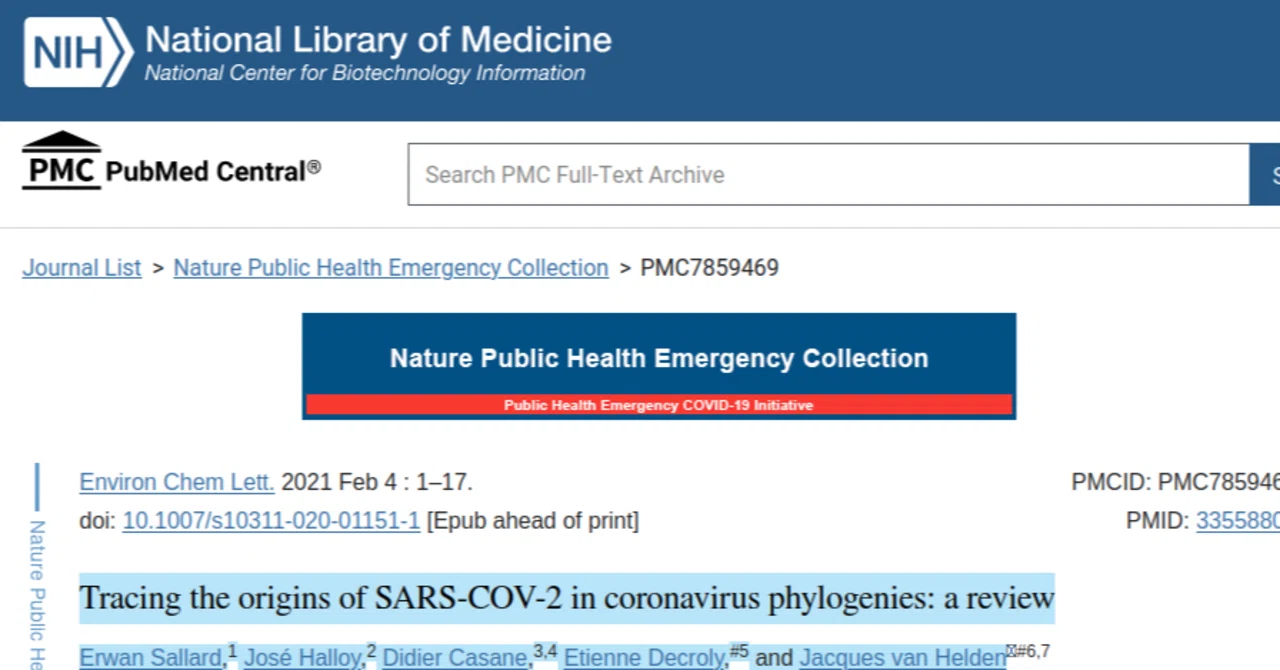Image resolution: width=1280 pixels, height=670 pixels.
Task: Open author José Halloy link
Action: coord(302,657)
